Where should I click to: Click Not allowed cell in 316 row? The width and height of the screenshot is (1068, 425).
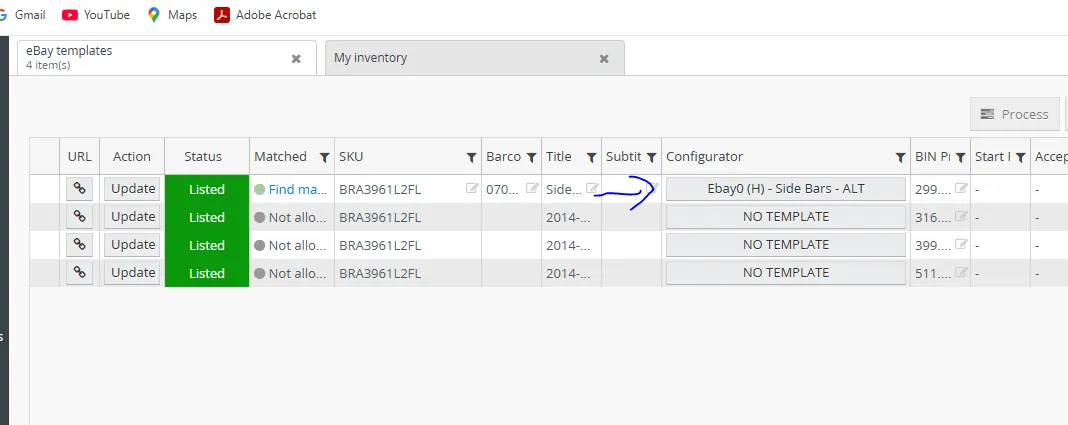click(x=292, y=217)
